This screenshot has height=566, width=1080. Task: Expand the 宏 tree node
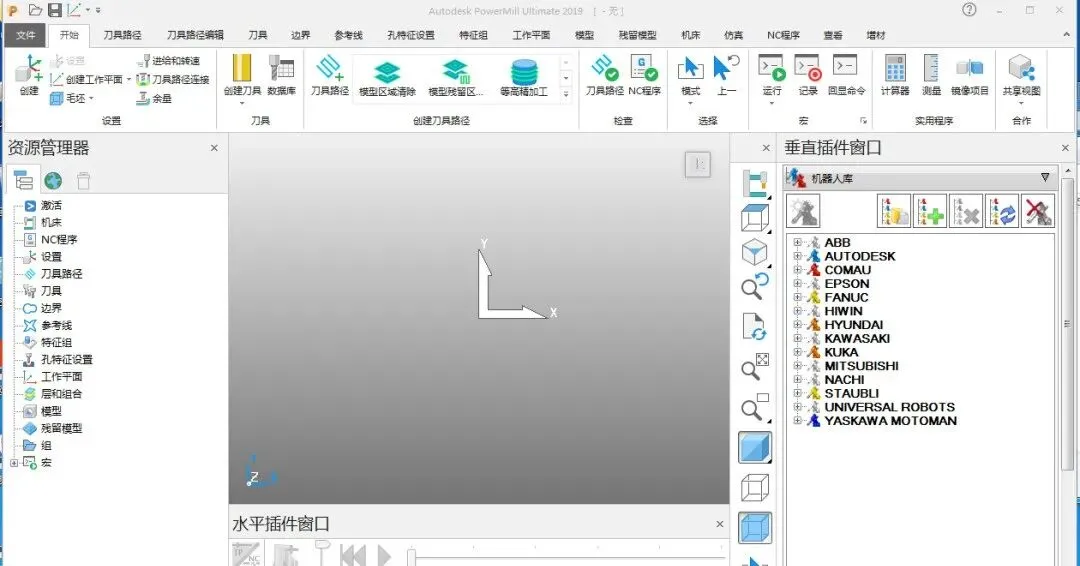point(14,463)
